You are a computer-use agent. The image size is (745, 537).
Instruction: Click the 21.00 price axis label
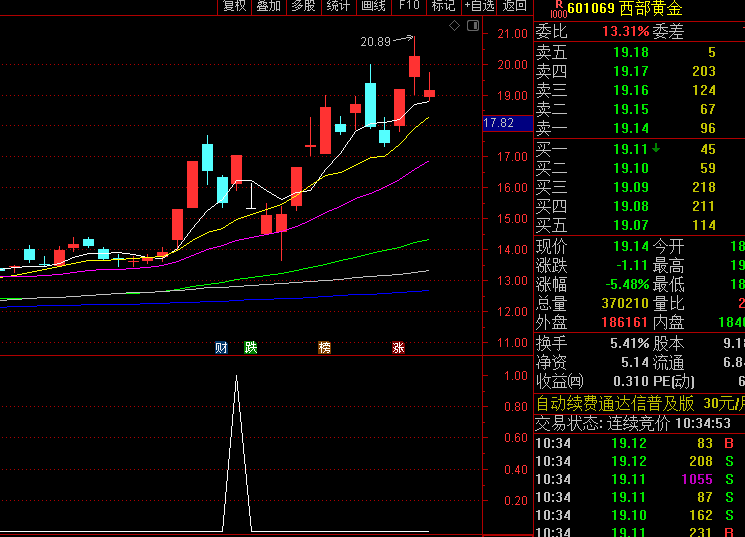point(512,34)
